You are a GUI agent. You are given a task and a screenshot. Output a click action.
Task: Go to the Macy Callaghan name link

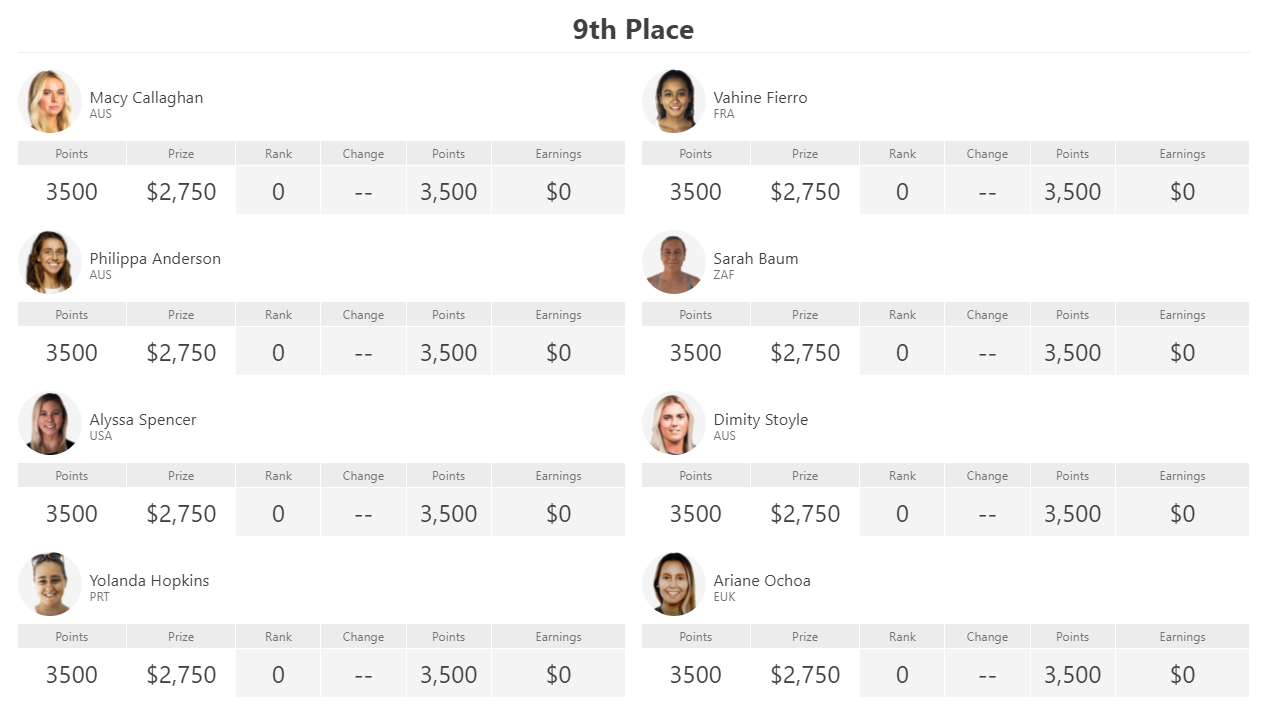(x=146, y=97)
